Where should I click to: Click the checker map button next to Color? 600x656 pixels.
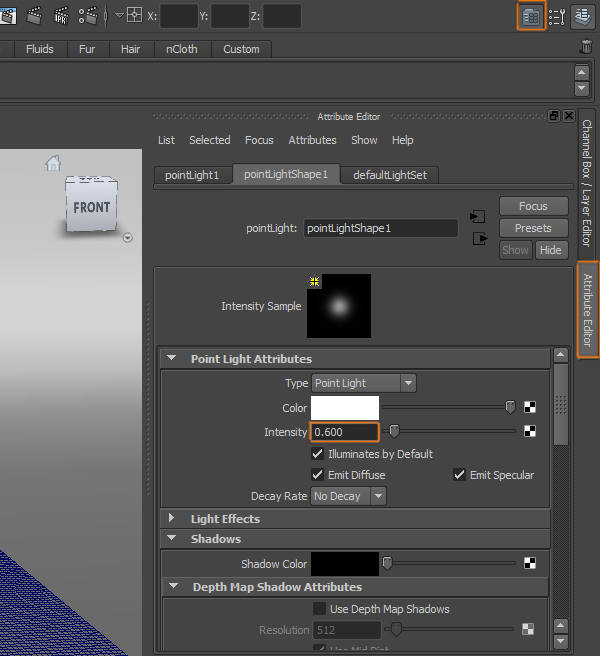529,408
